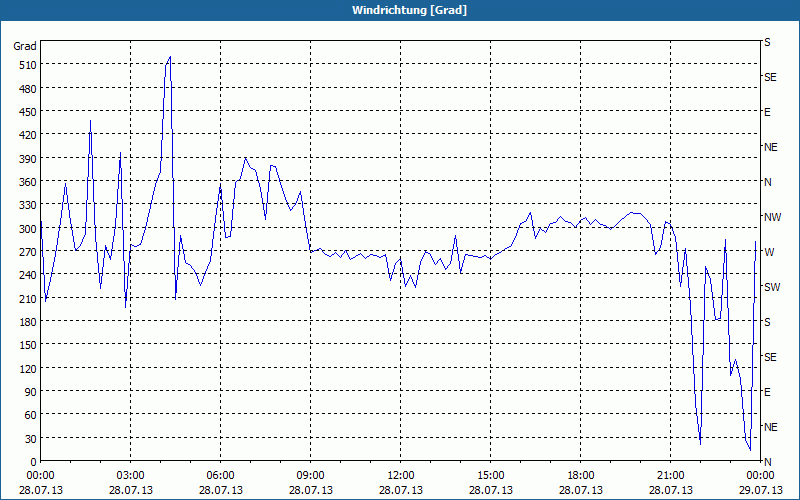Viewport: 800px width, 500px height.
Task: Select the 360 y-axis label
Action: (28, 182)
